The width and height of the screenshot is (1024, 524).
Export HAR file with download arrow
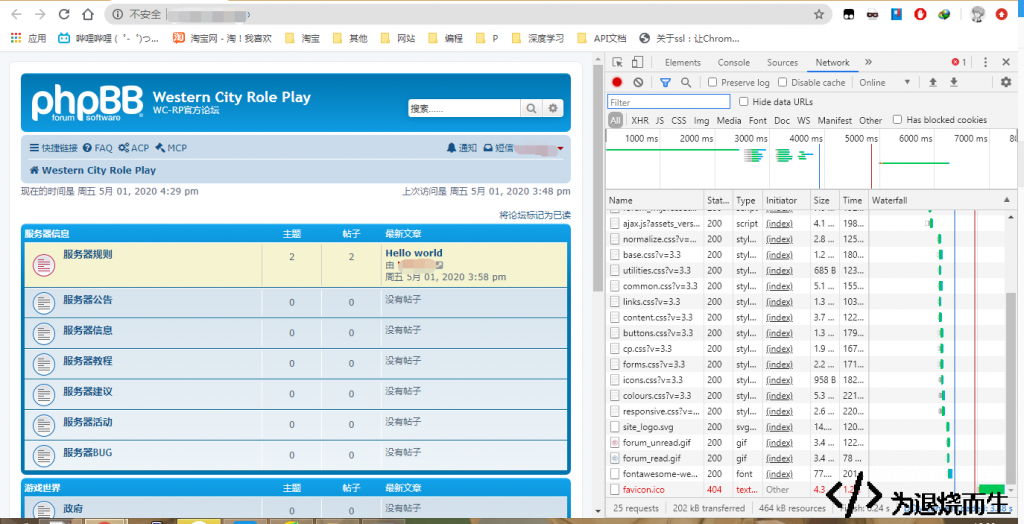[x=953, y=82]
